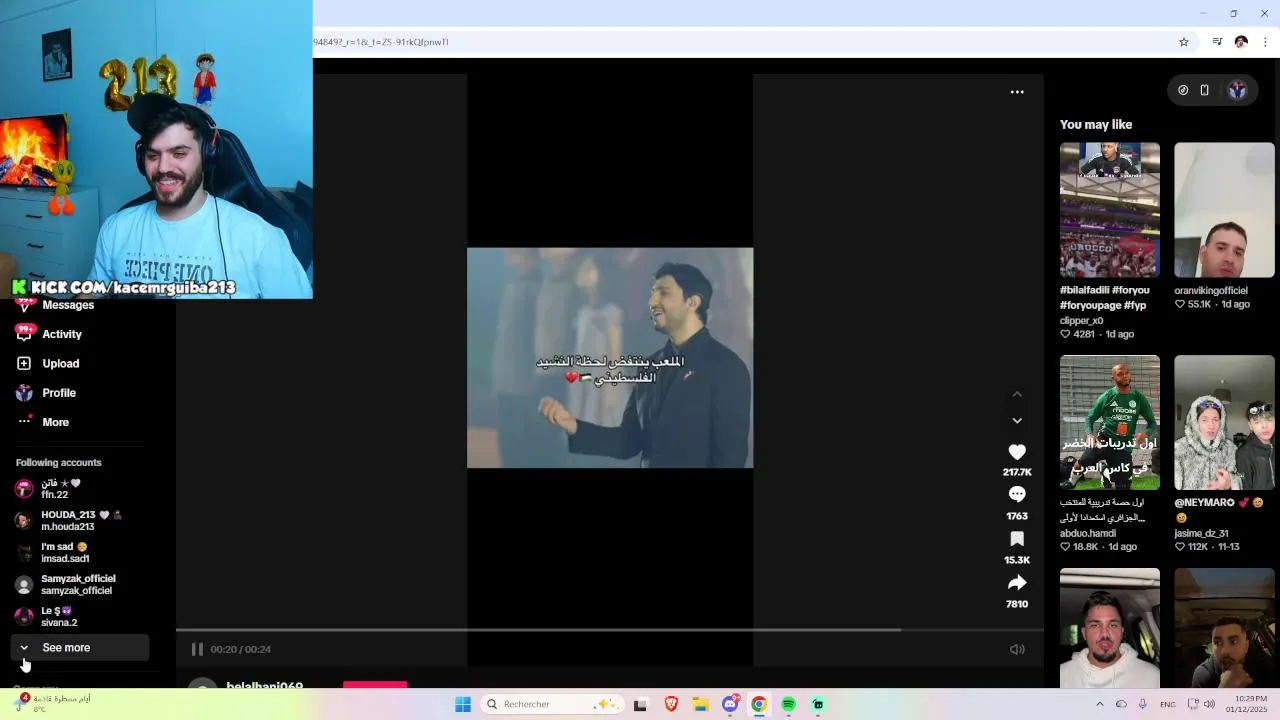
Task: Click the ENG language indicator
Action: [1167, 704]
